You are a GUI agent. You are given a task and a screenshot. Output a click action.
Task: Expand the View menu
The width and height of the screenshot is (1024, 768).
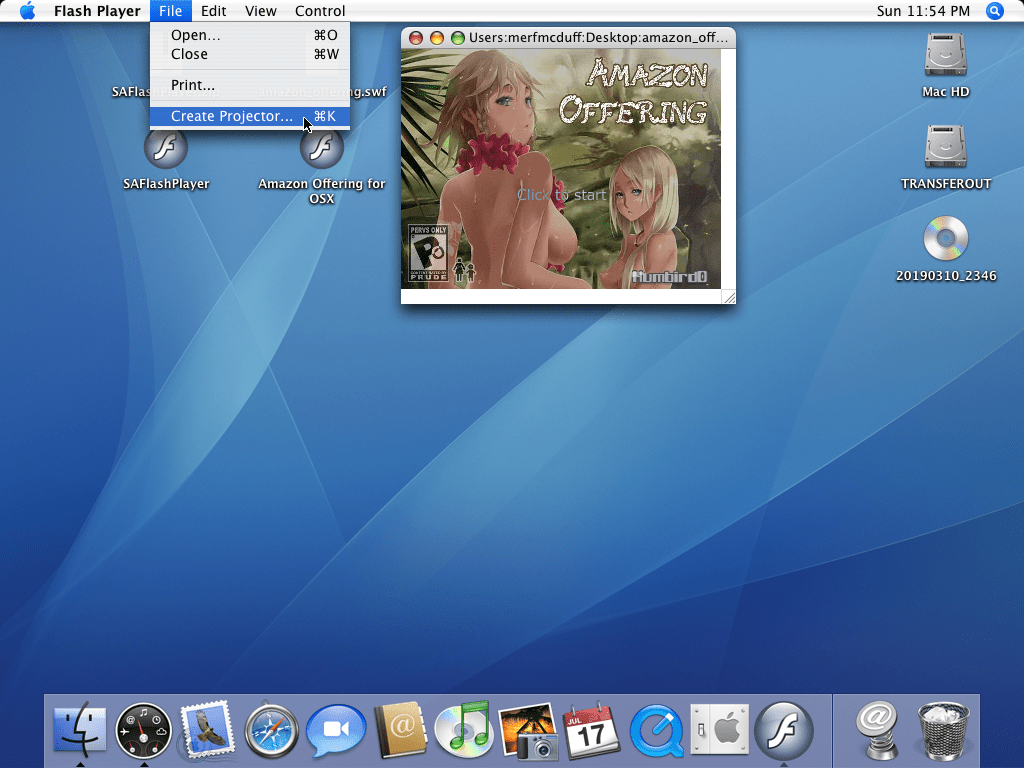coord(261,11)
